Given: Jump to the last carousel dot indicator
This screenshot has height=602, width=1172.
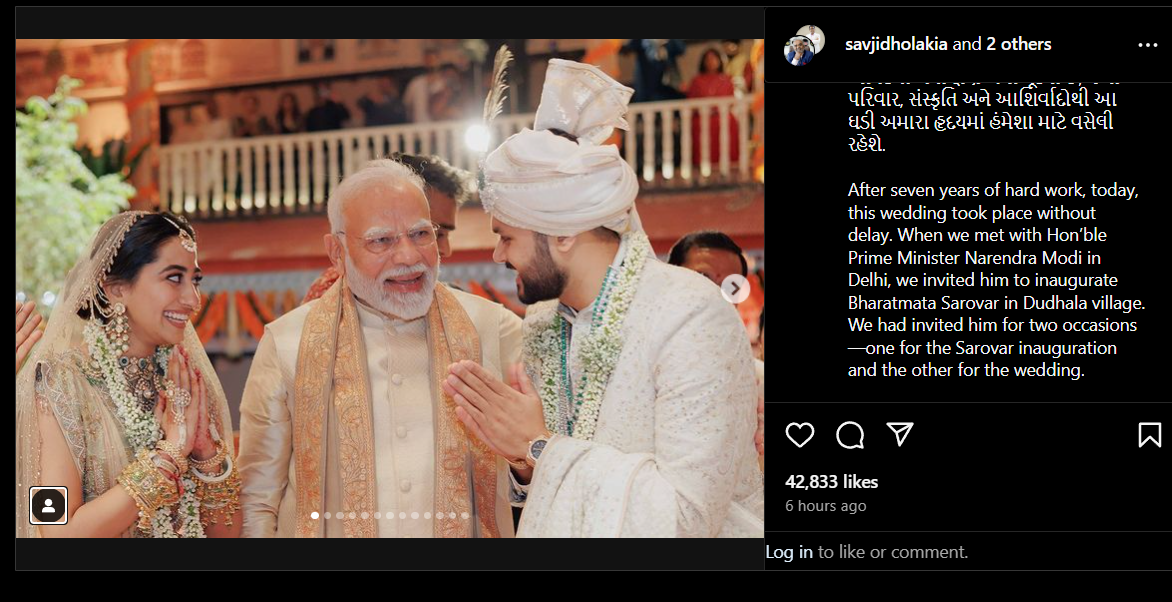Looking at the screenshot, I should (466, 515).
